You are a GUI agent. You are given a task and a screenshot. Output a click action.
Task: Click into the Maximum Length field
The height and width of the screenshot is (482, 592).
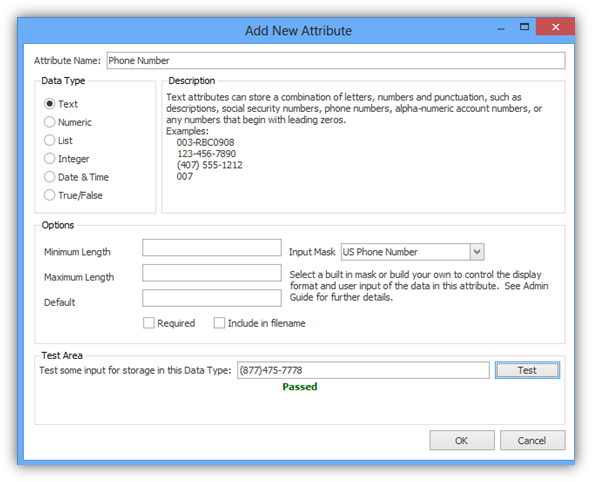click(212, 273)
